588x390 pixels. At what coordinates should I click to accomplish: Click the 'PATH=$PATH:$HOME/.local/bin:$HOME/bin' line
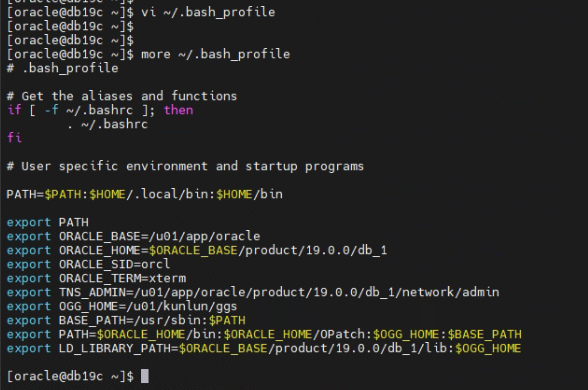point(145,194)
